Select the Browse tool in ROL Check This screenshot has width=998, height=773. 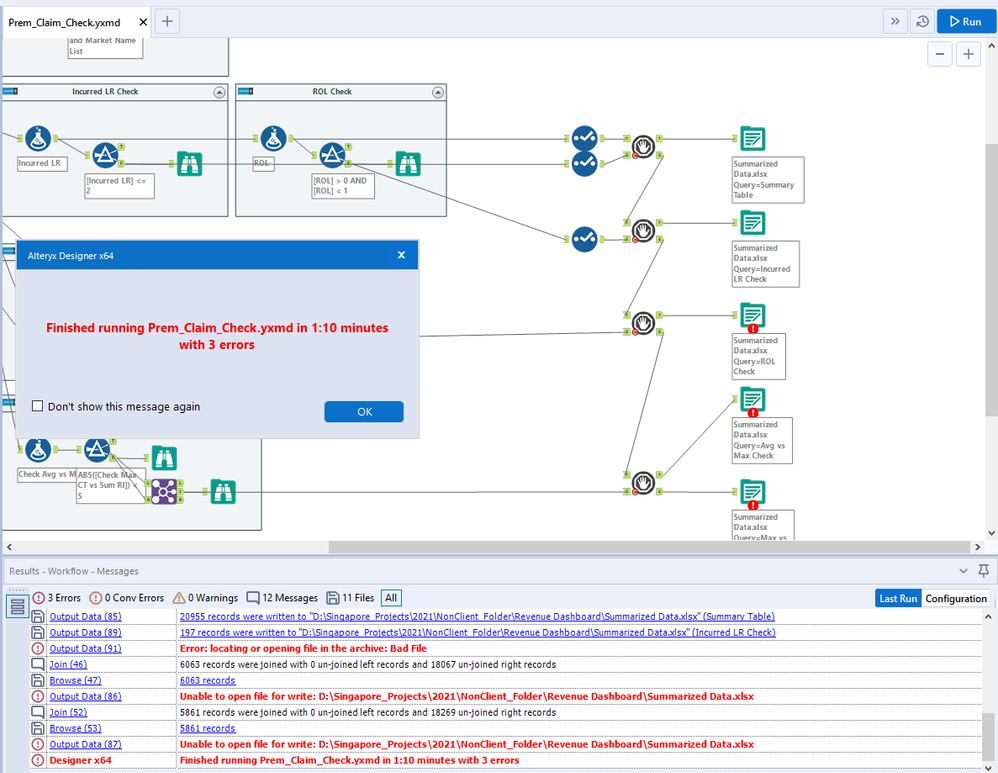coord(408,164)
